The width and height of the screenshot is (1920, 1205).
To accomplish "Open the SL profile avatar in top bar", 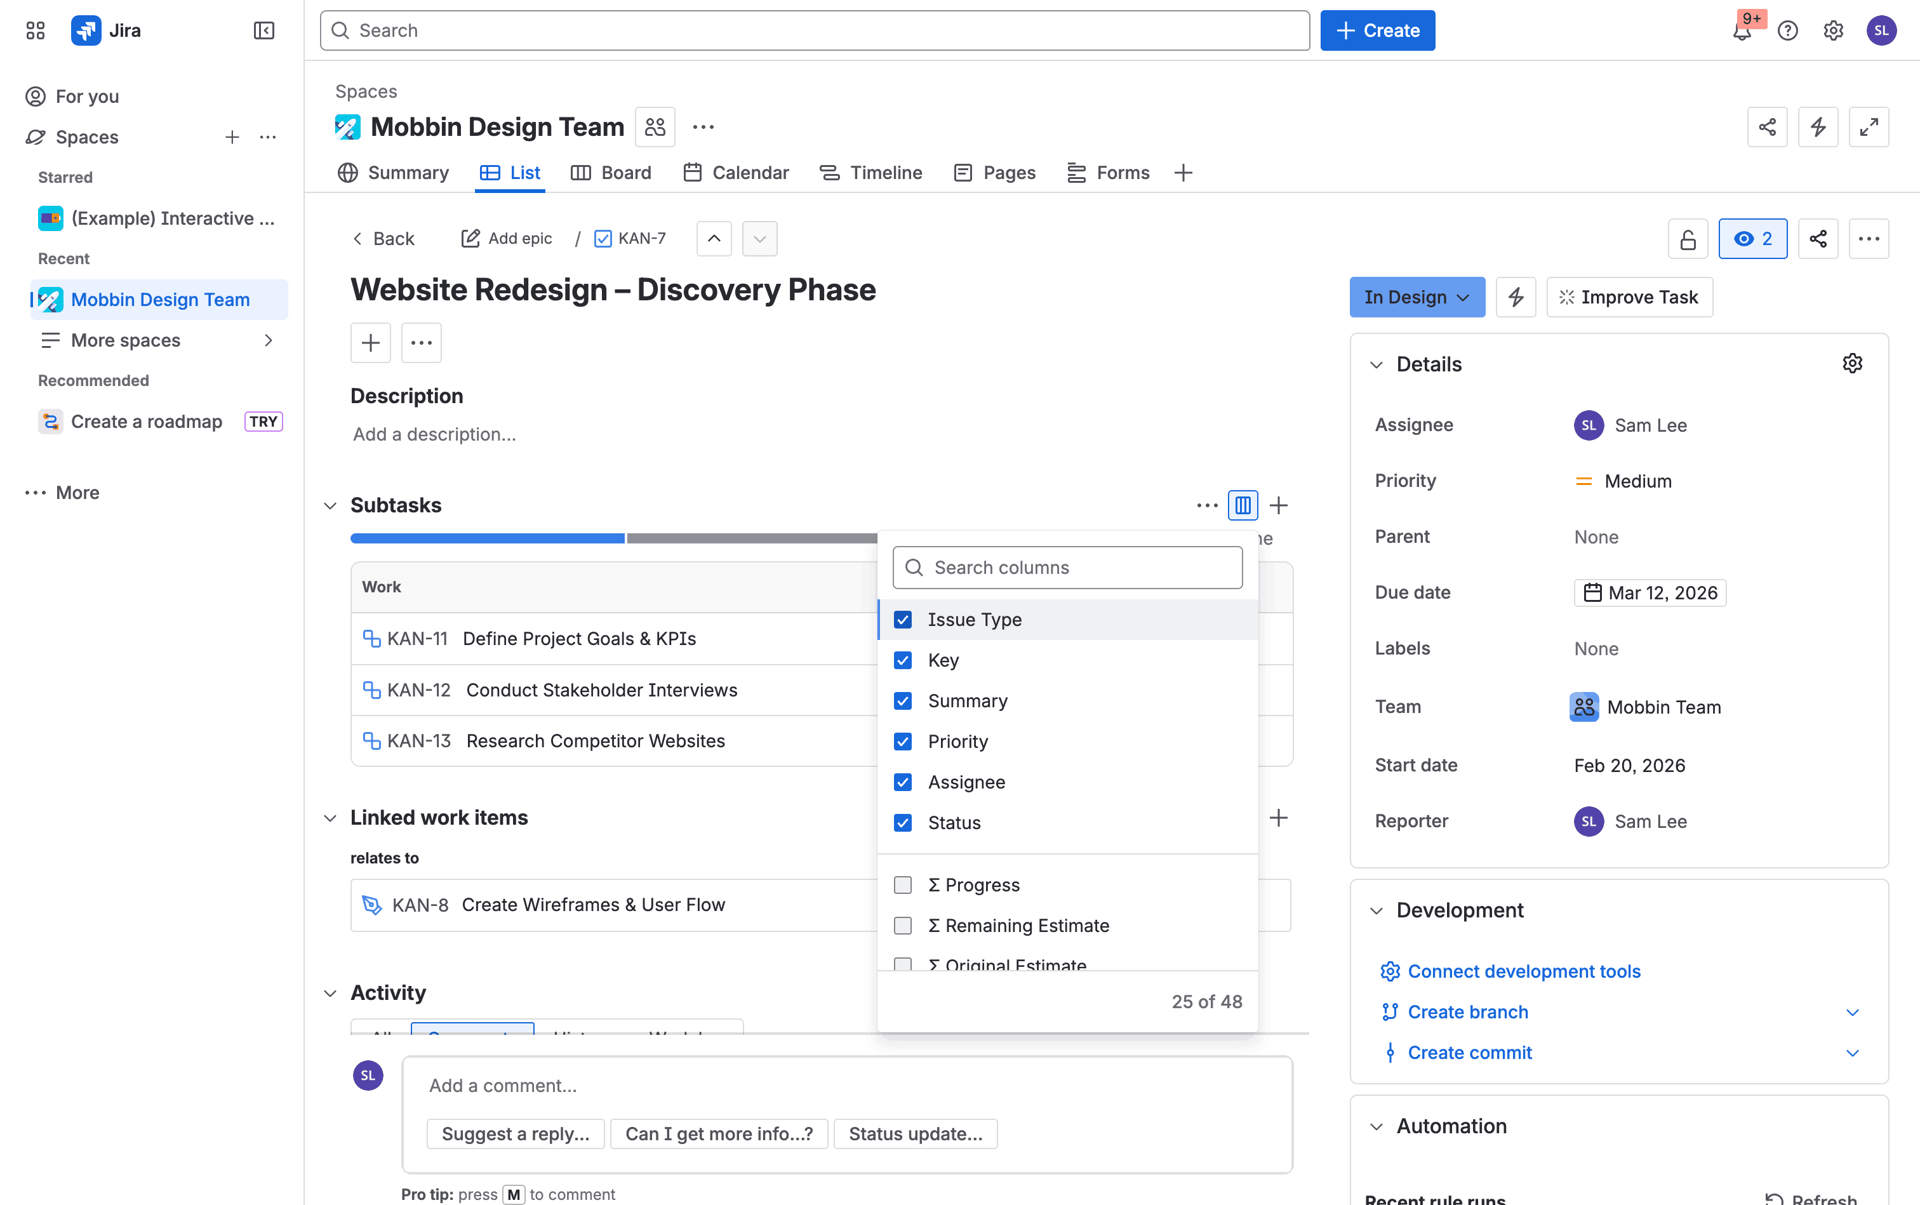I will pyautogui.click(x=1881, y=30).
